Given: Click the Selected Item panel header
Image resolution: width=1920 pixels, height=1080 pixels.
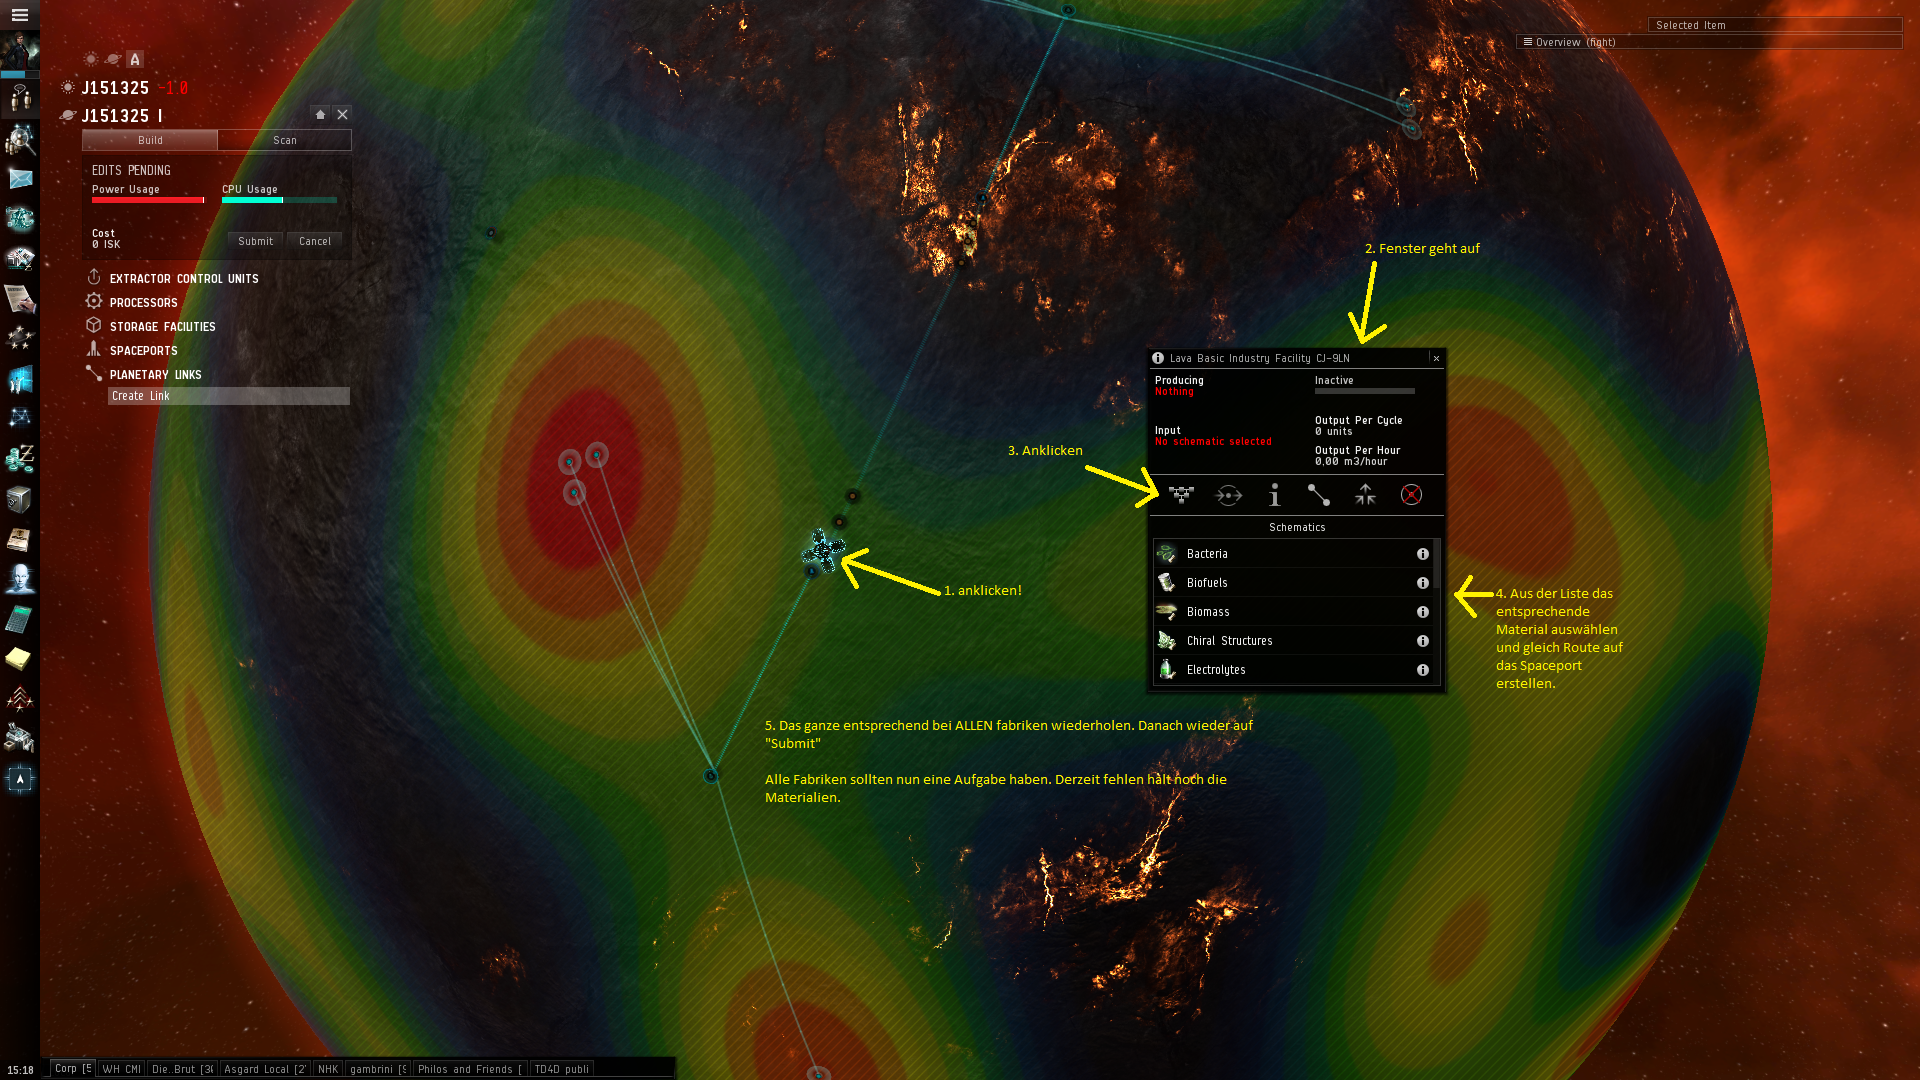Looking at the screenshot, I should [x=1774, y=25].
